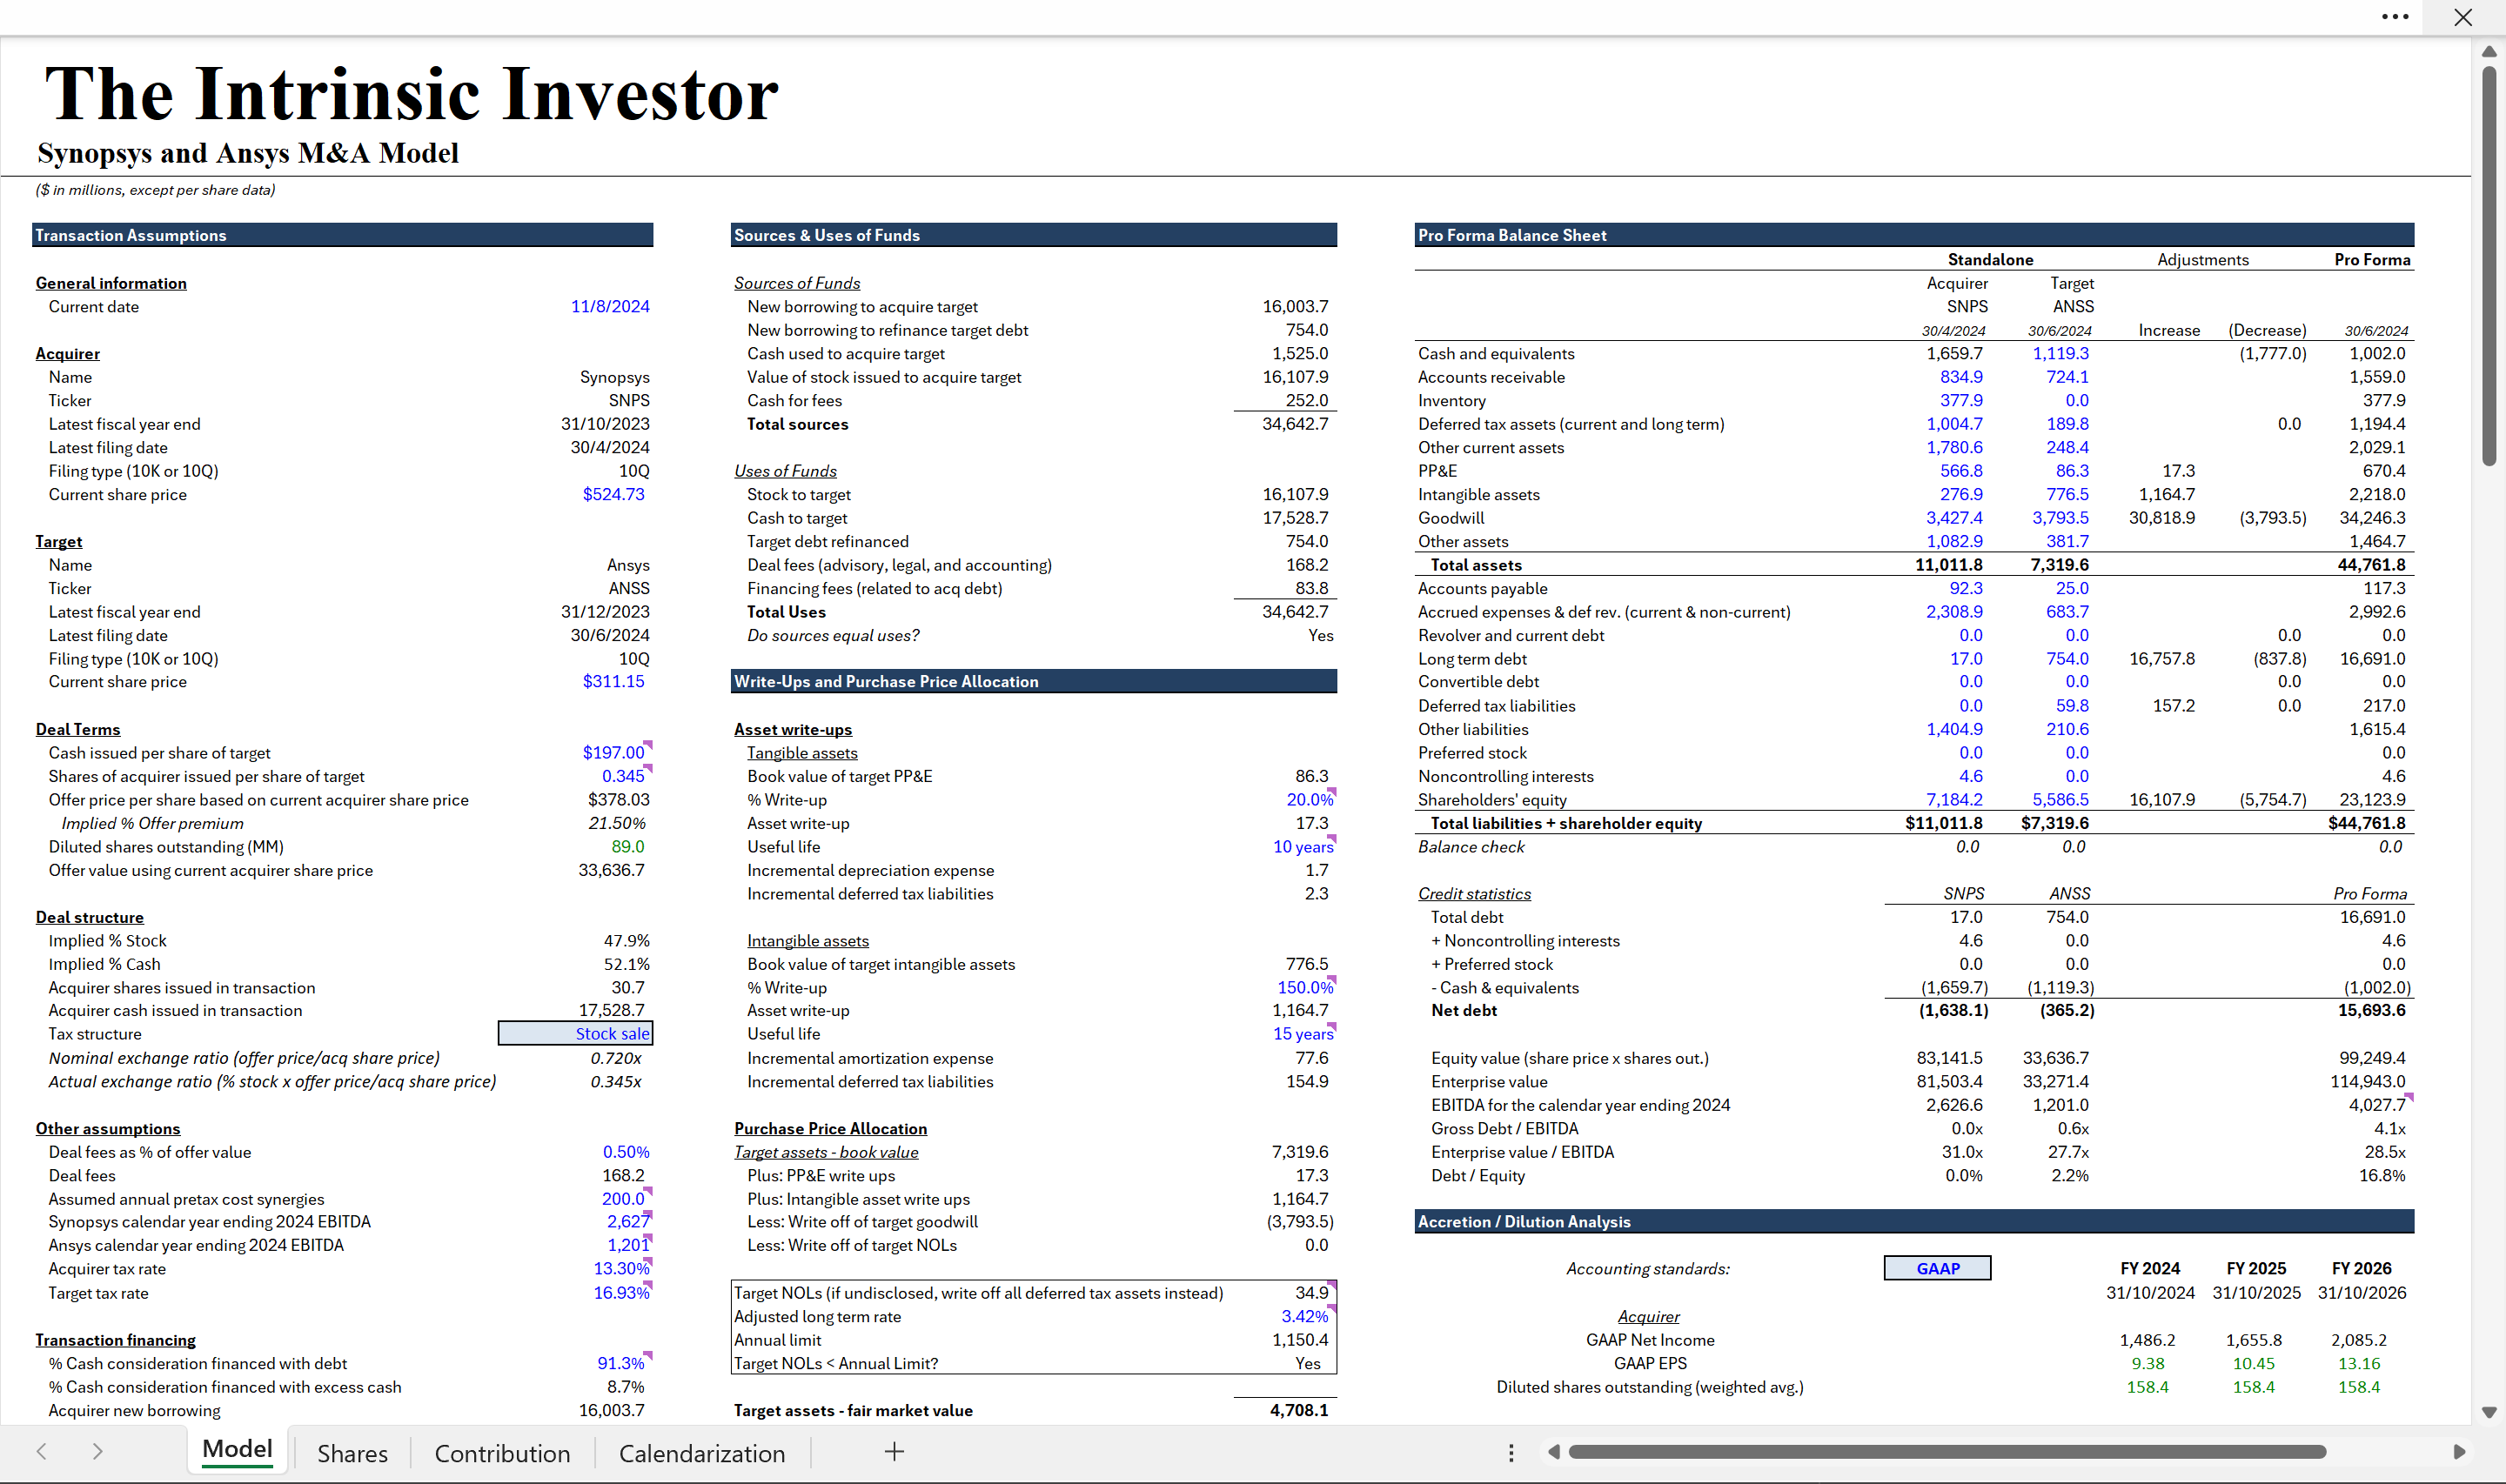
Task: Click the horizontal scrollbar right arrow
Action: [x=2459, y=1451]
